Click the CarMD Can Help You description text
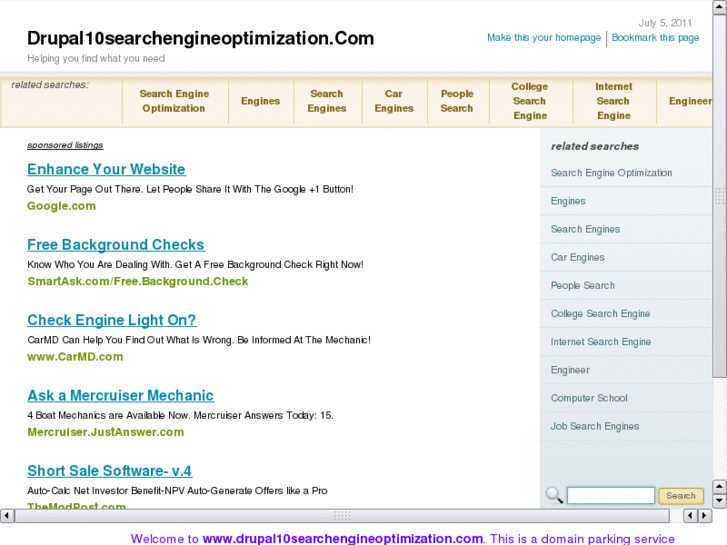727x545 pixels. click(199, 340)
